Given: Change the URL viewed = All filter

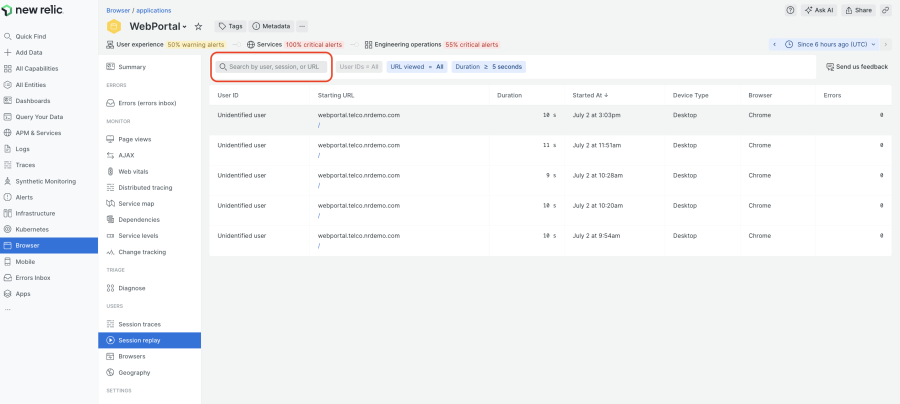Looking at the screenshot, I should click(417, 67).
